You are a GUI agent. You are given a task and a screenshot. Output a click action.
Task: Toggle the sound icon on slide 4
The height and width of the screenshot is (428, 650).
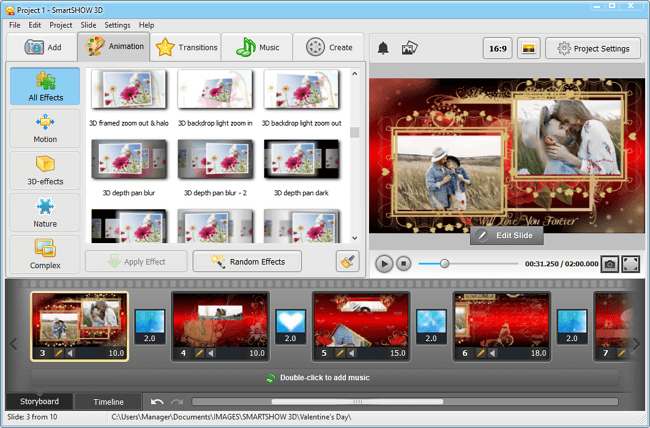point(211,353)
